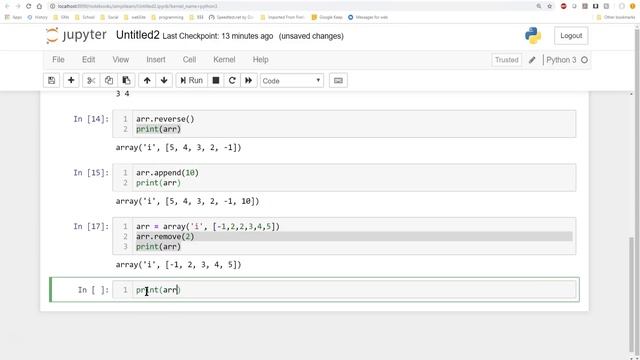Click the Python logo image
The height and width of the screenshot is (360, 640).
tap(533, 36)
